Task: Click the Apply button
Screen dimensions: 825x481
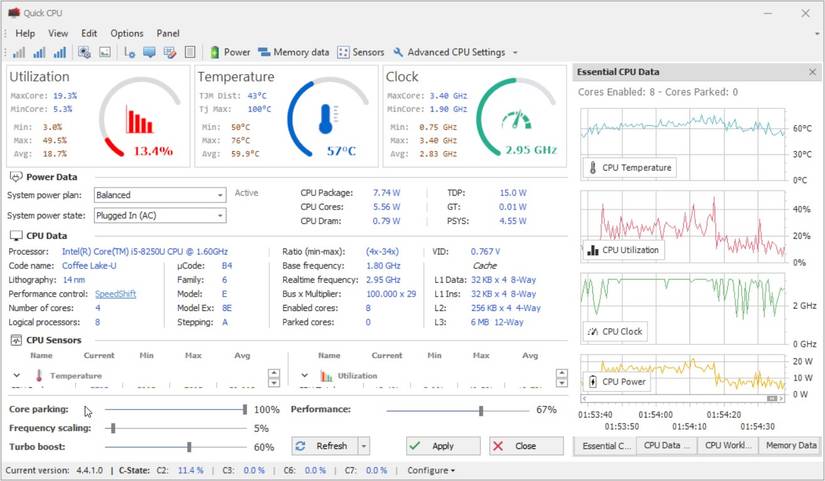Action: [443, 446]
